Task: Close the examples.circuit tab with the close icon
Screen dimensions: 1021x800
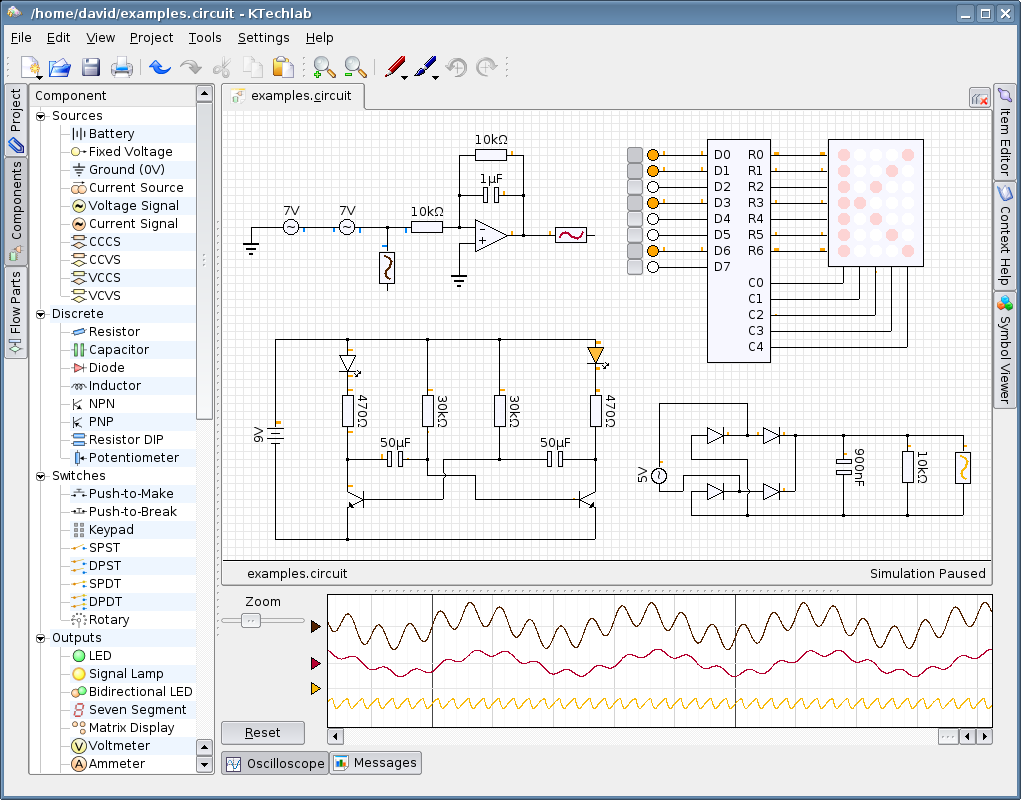Action: 979,98
